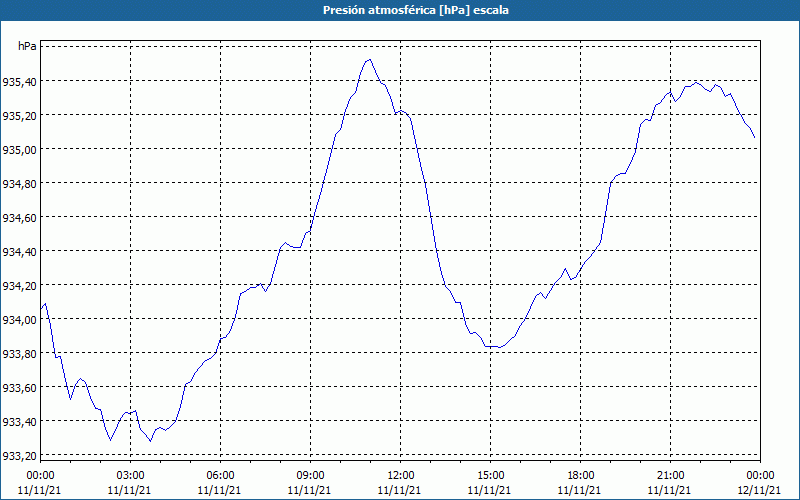
Task: Select the 933,20 y-axis value
Action: (19, 456)
